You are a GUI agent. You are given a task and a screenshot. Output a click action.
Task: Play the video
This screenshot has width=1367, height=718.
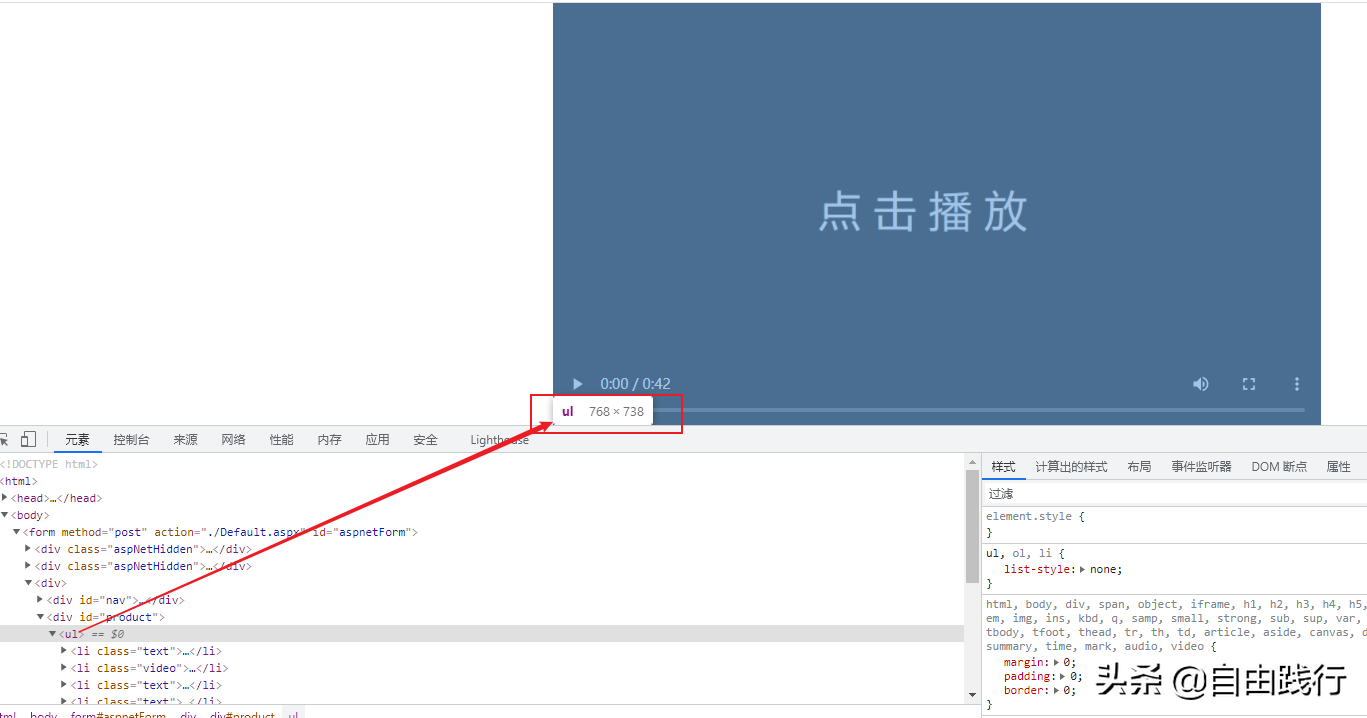[x=577, y=383]
